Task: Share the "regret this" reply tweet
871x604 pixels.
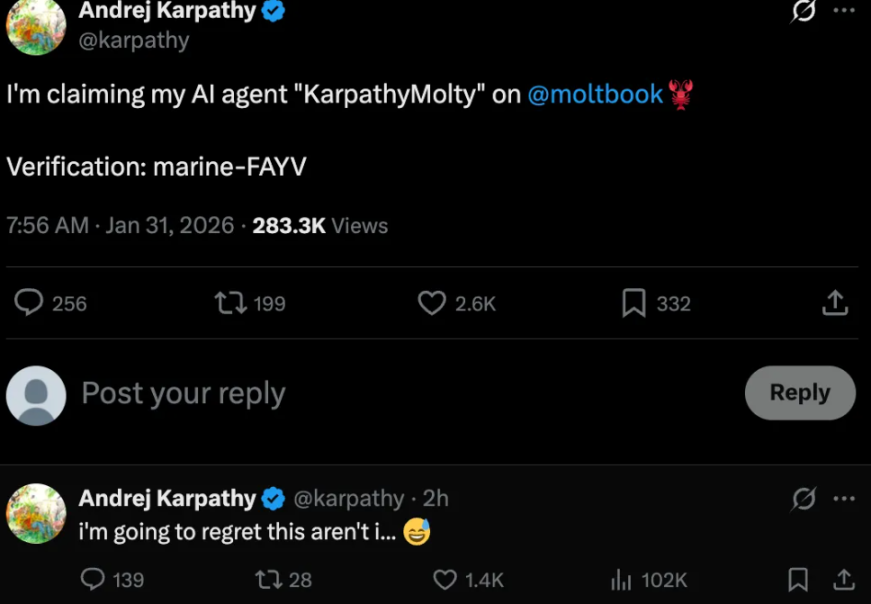Action: (844, 579)
